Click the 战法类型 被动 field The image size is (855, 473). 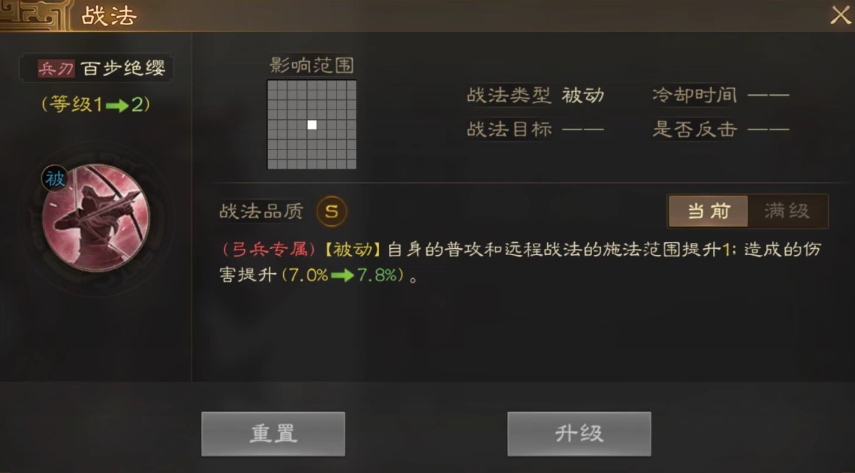pos(535,95)
